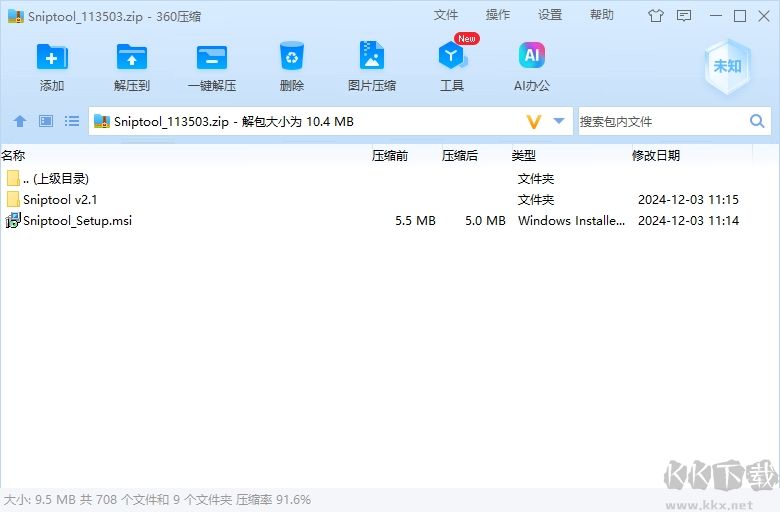Go up one level with the up arrow
This screenshot has height=512, width=780.
(20, 121)
